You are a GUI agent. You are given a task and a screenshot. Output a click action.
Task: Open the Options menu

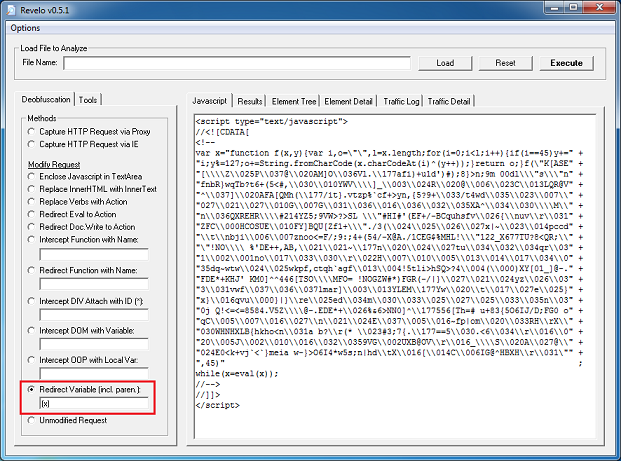tap(25, 28)
